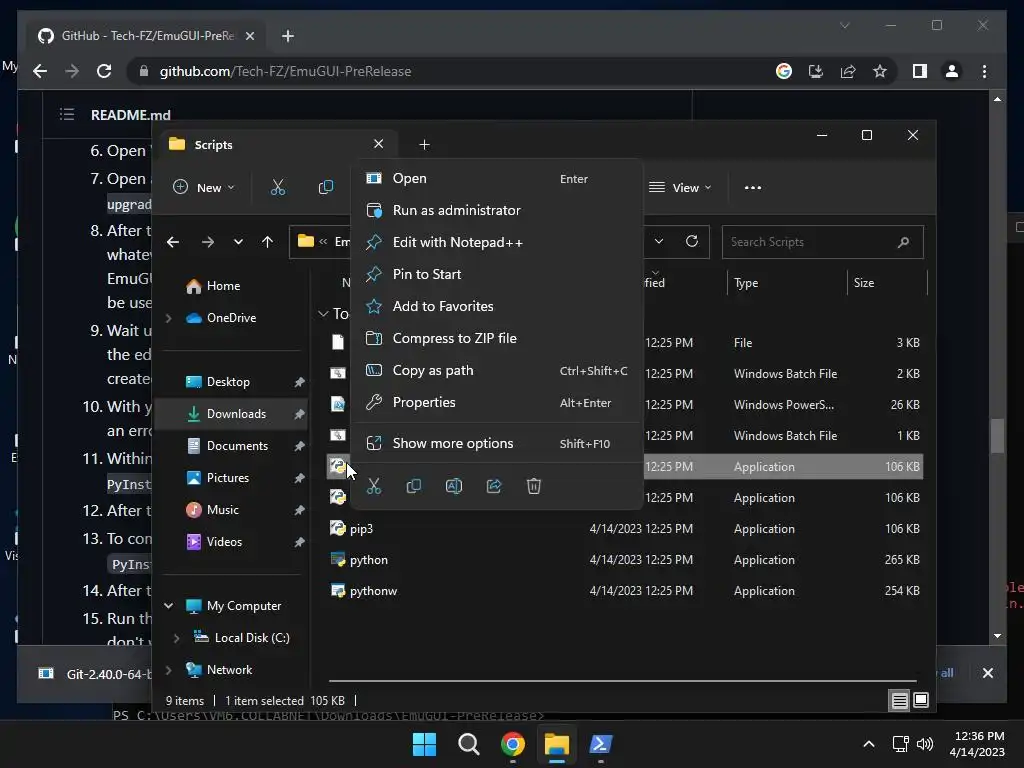This screenshot has width=1024, height=768.
Task: Click Open in the context menu
Action: tap(496, 178)
